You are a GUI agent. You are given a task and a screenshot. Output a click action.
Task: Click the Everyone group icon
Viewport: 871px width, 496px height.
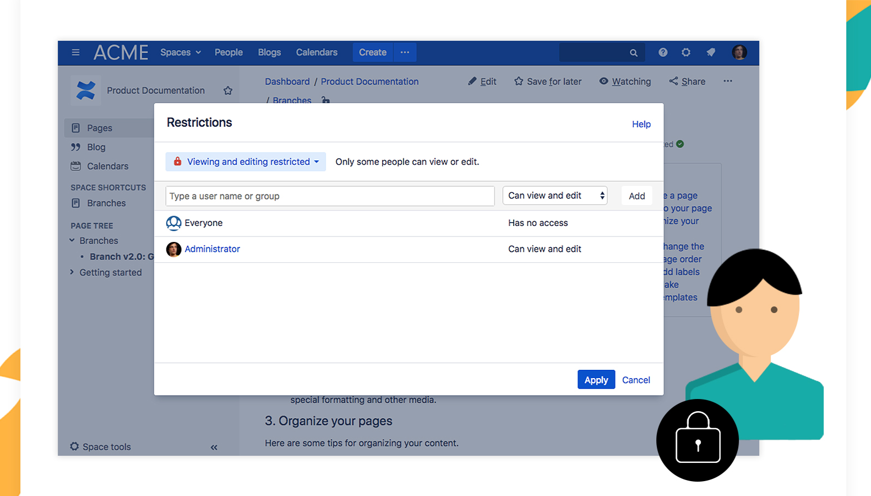pyautogui.click(x=173, y=223)
